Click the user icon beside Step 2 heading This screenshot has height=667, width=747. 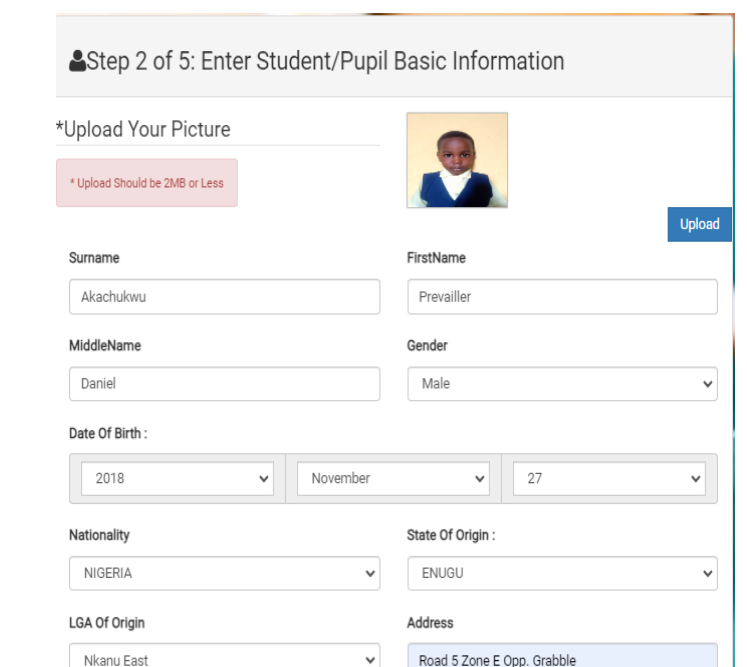point(77,62)
